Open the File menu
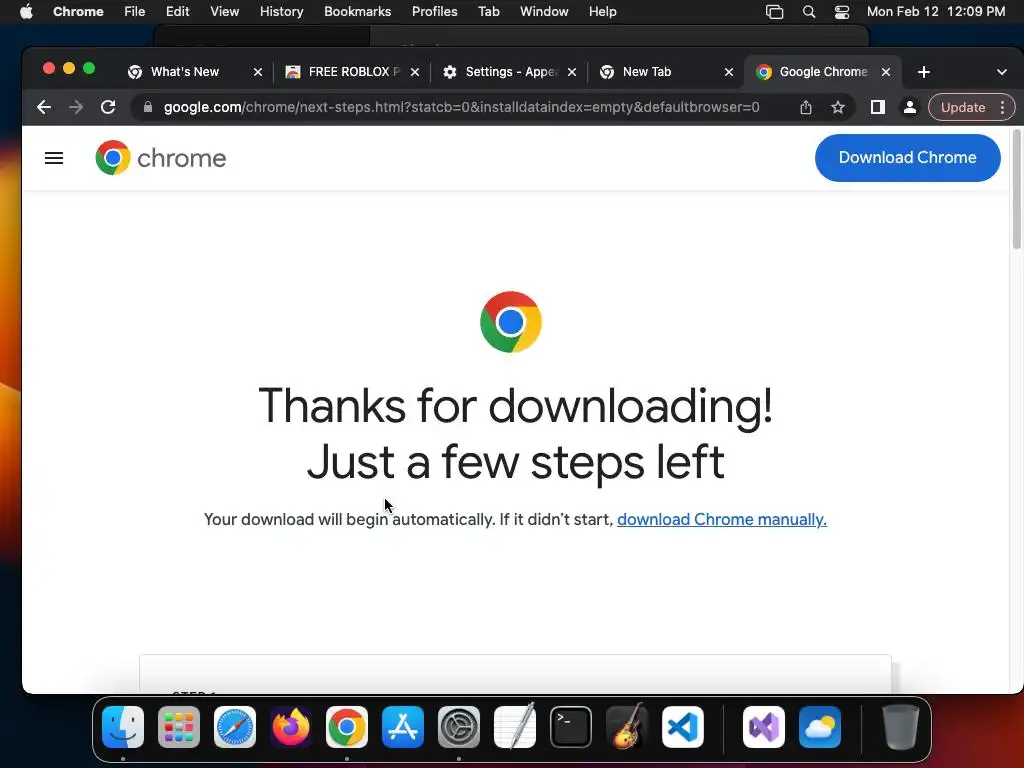Viewport: 1024px width, 768px height. tap(135, 12)
